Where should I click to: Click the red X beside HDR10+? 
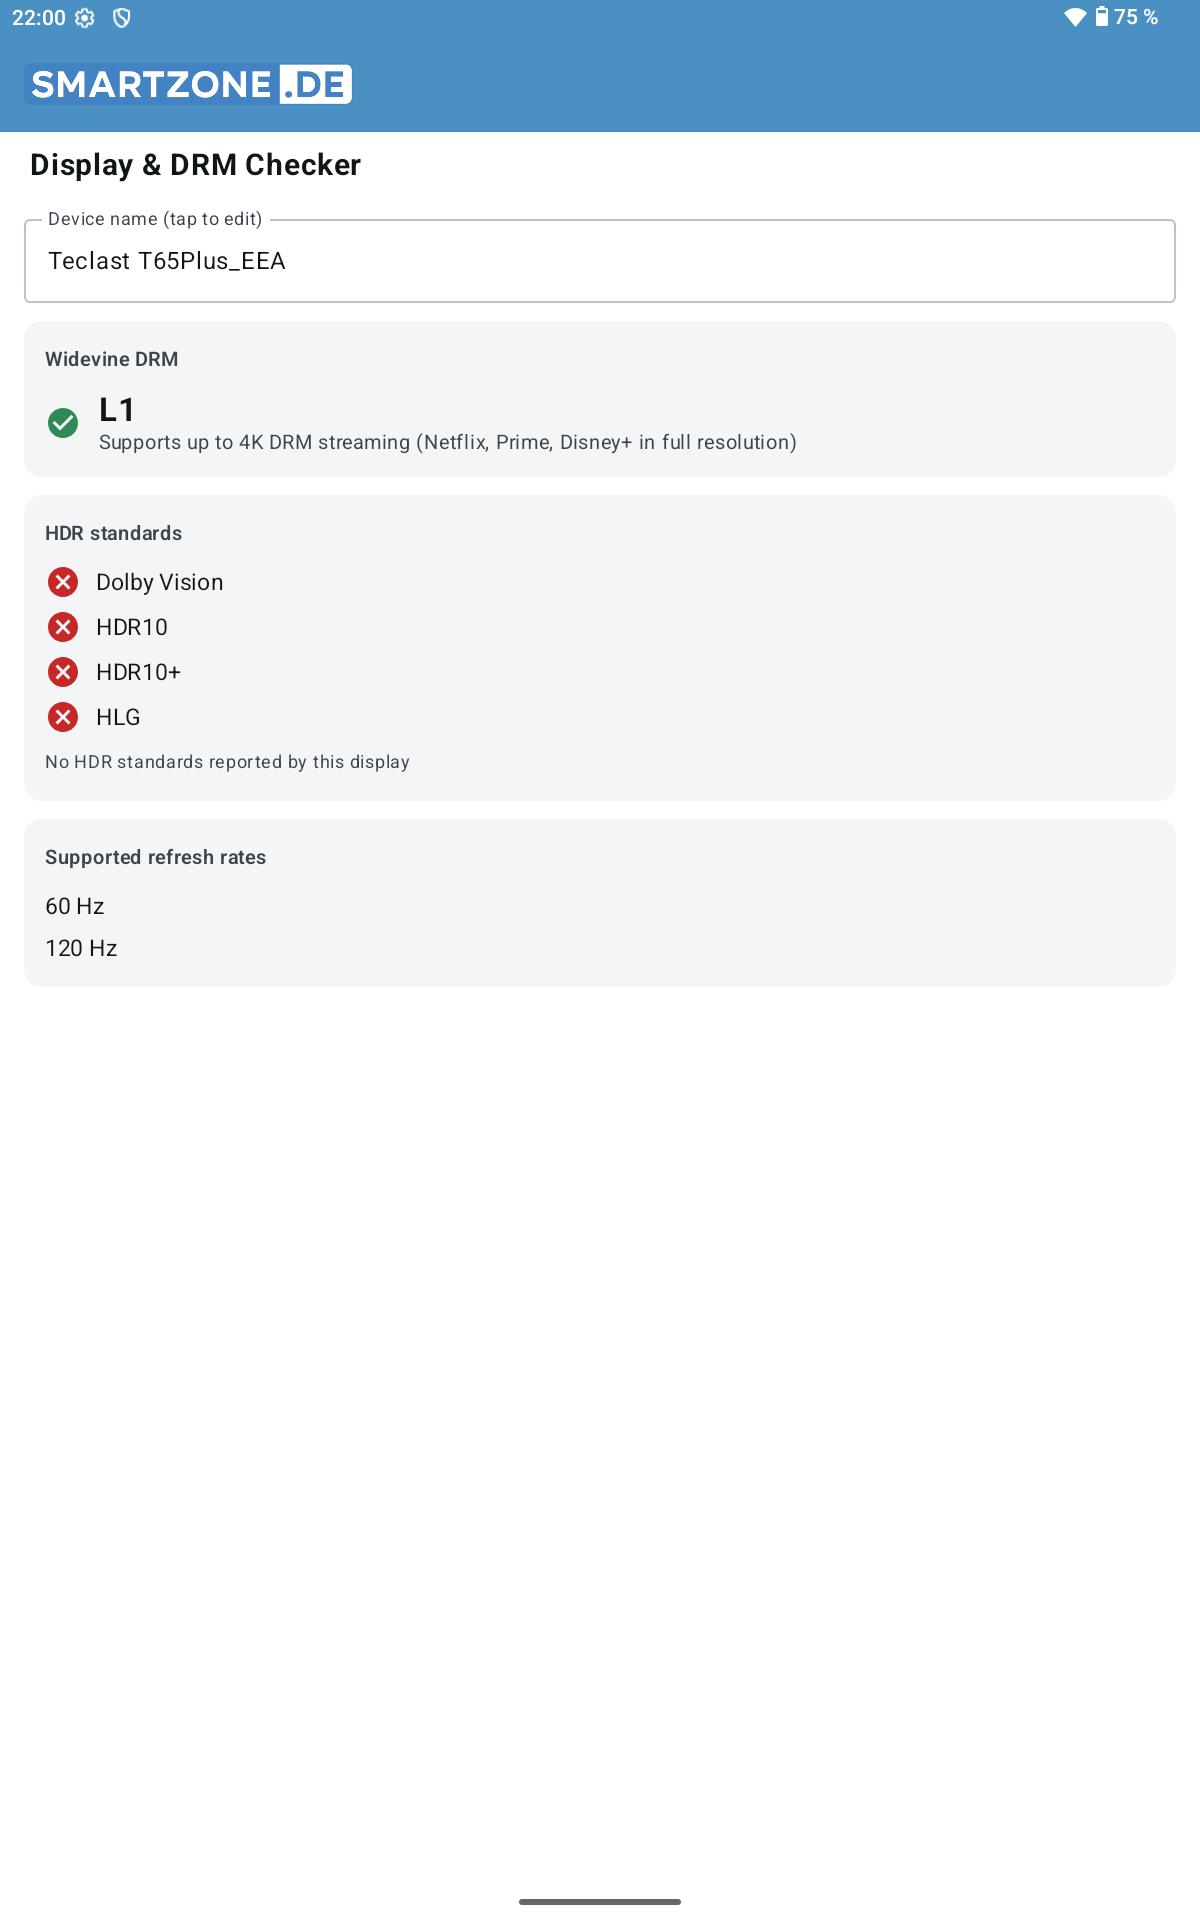[x=63, y=672]
